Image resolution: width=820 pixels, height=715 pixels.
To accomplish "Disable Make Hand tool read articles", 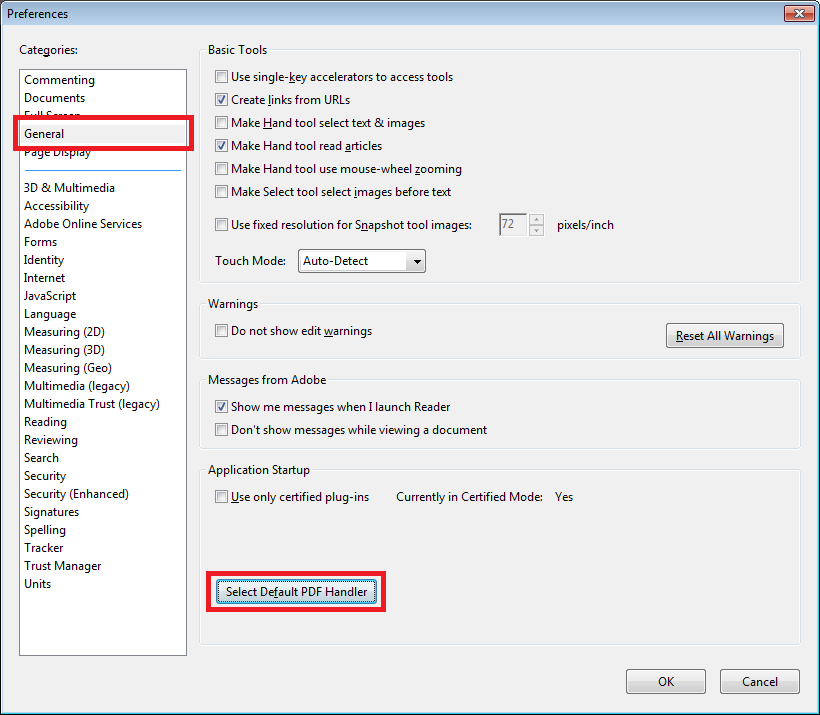I will pyautogui.click(x=221, y=145).
